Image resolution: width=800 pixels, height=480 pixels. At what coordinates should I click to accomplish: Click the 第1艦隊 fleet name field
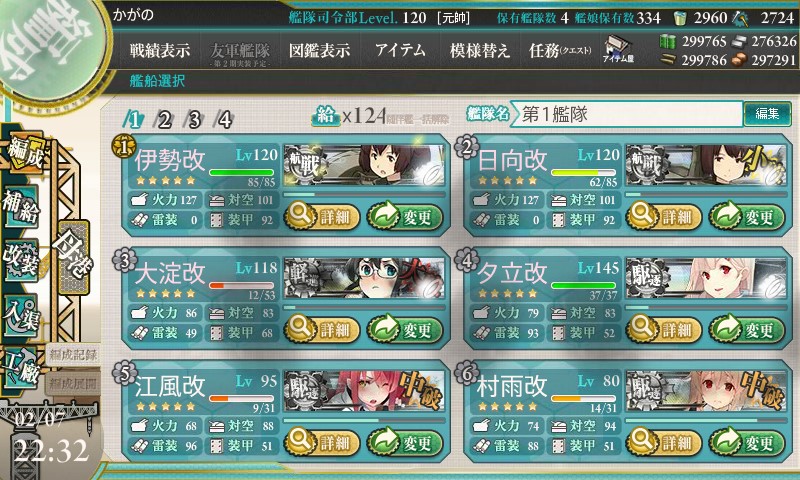627,114
